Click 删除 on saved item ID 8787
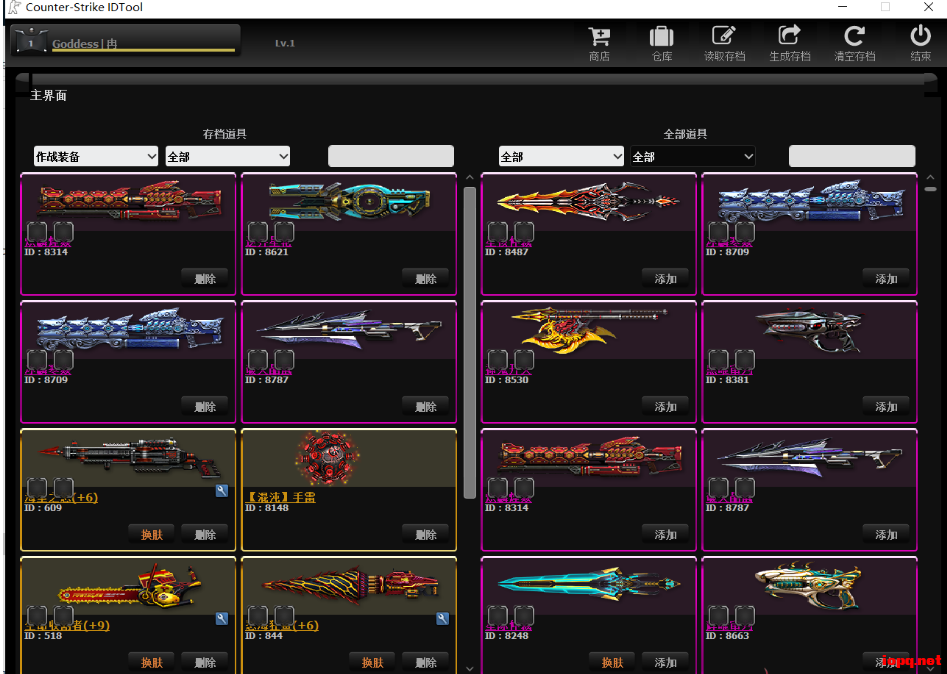The width and height of the screenshot is (947, 674). (425, 406)
